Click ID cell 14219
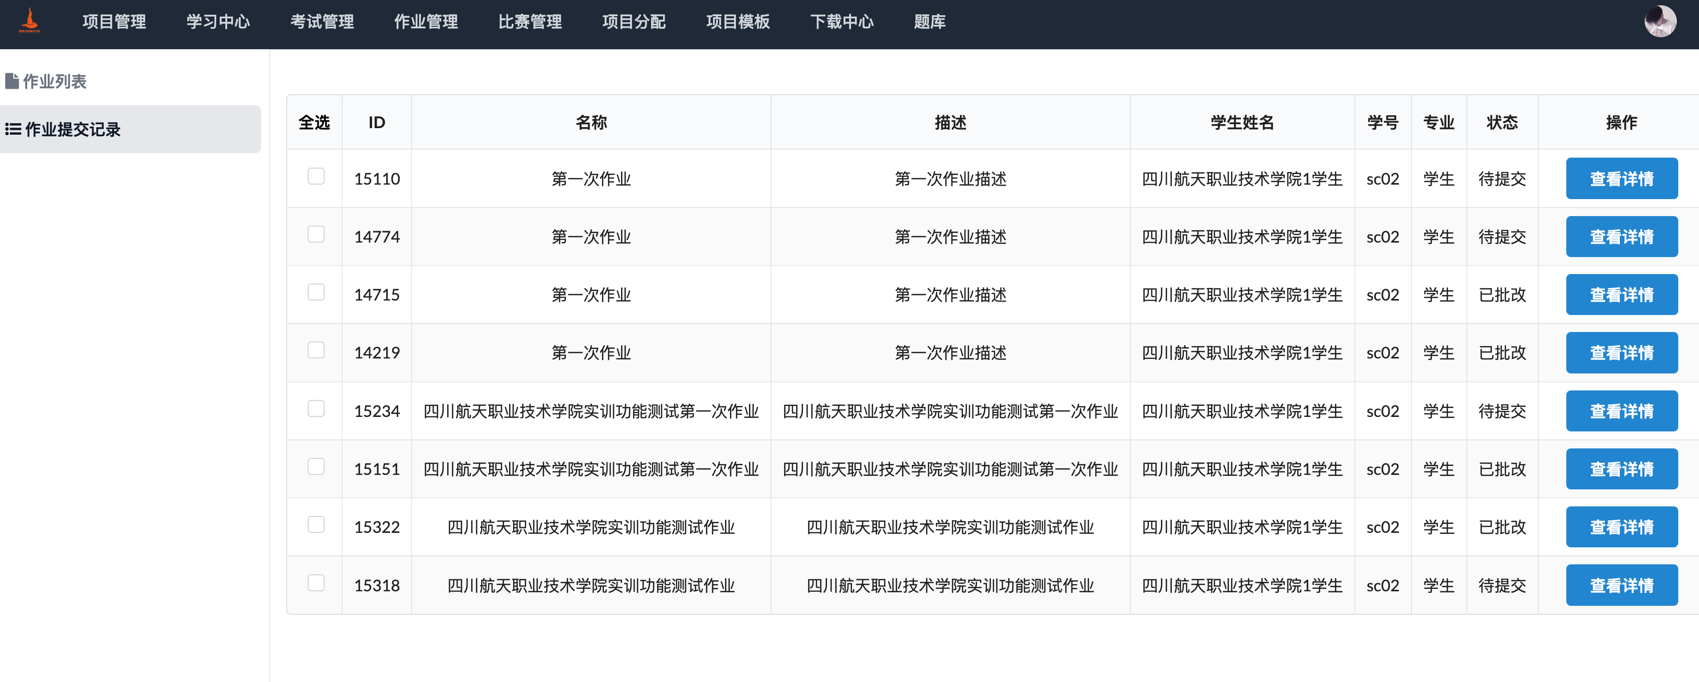This screenshot has width=1699, height=682. (377, 353)
